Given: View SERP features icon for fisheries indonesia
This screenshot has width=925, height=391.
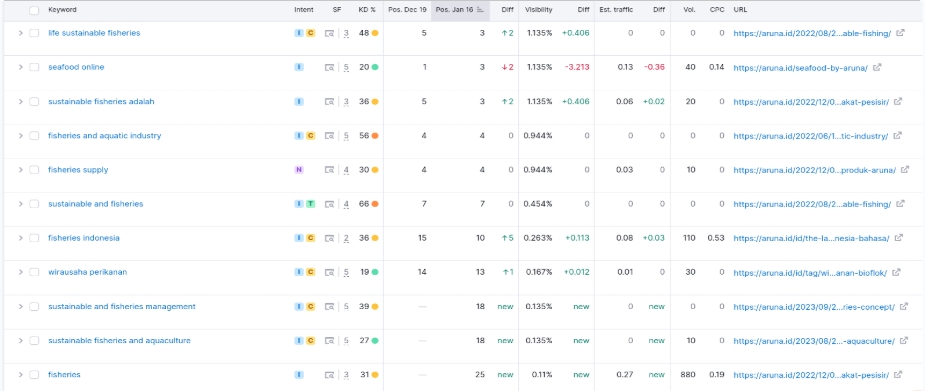Looking at the screenshot, I should 330,239.
